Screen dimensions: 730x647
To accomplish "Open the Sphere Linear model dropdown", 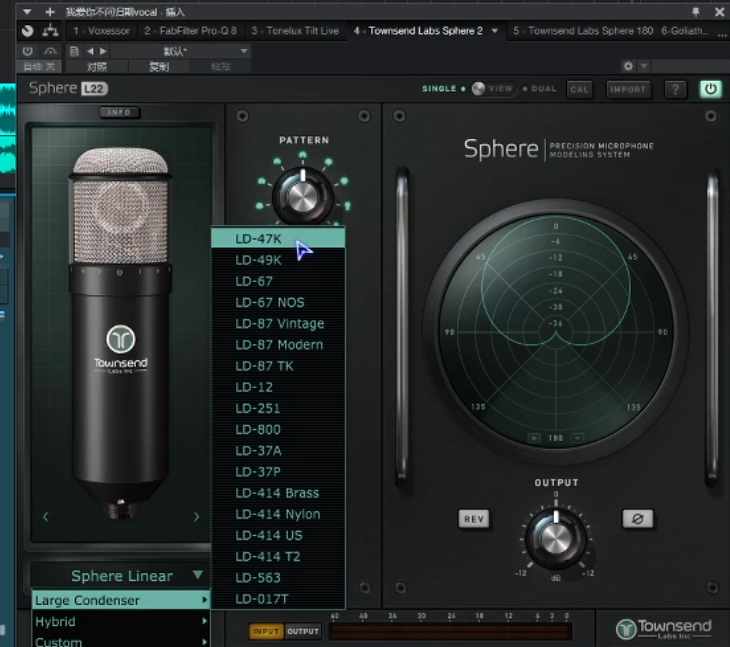I will pos(122,576).
